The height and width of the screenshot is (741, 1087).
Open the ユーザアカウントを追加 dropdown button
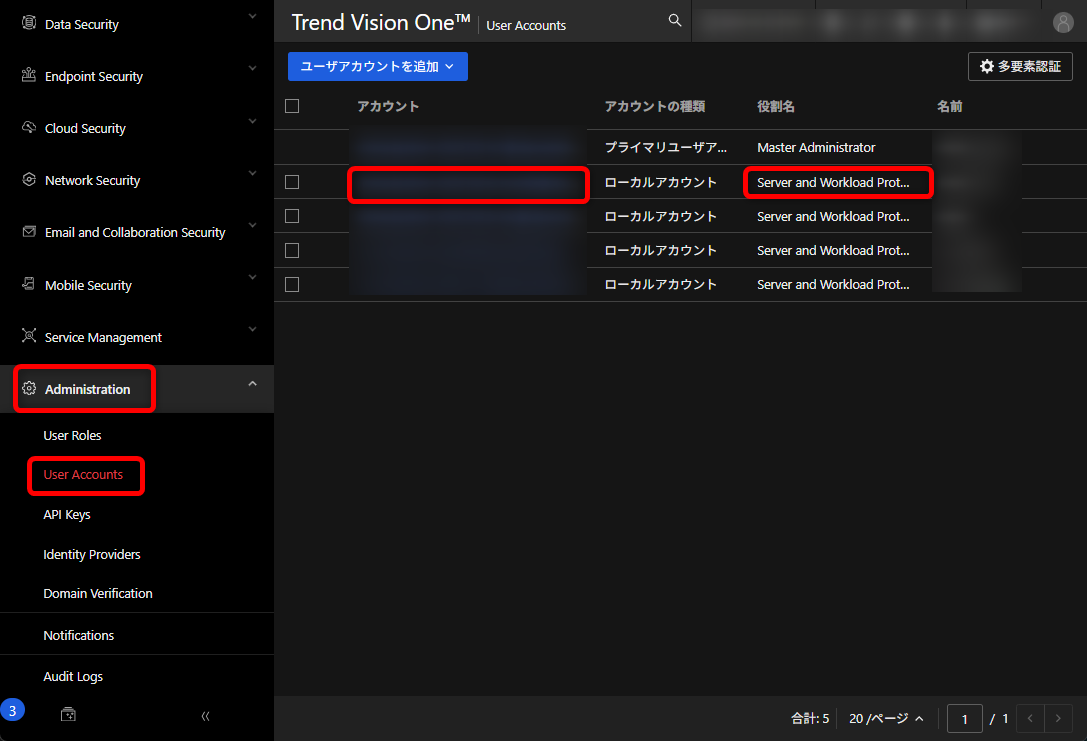[x=378, y=67]
